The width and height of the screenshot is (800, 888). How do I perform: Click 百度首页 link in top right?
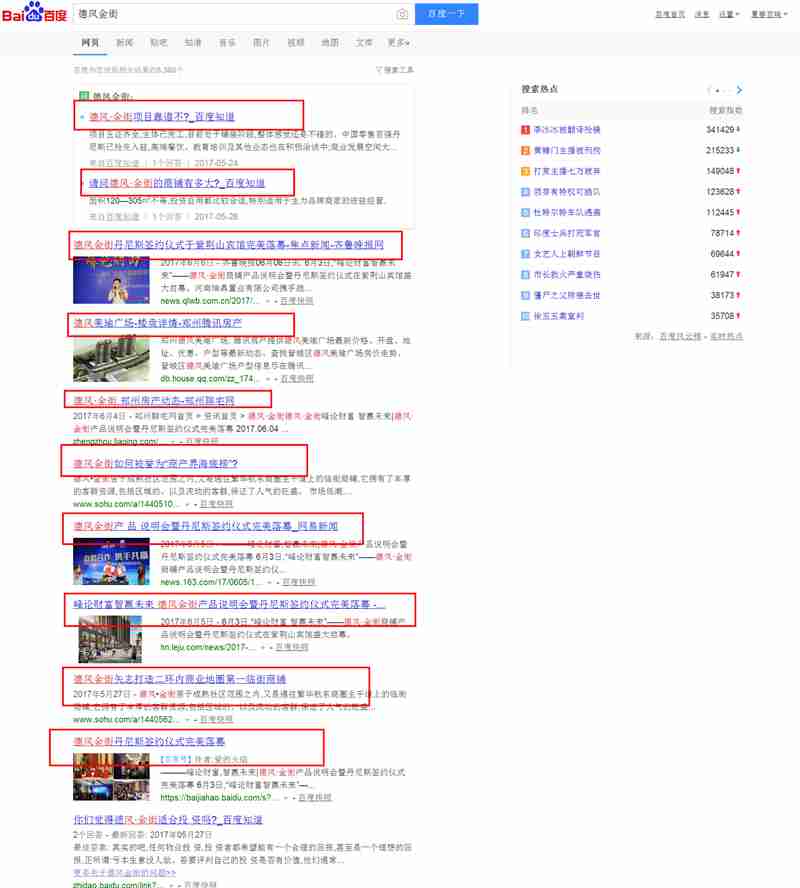[670, 15]
